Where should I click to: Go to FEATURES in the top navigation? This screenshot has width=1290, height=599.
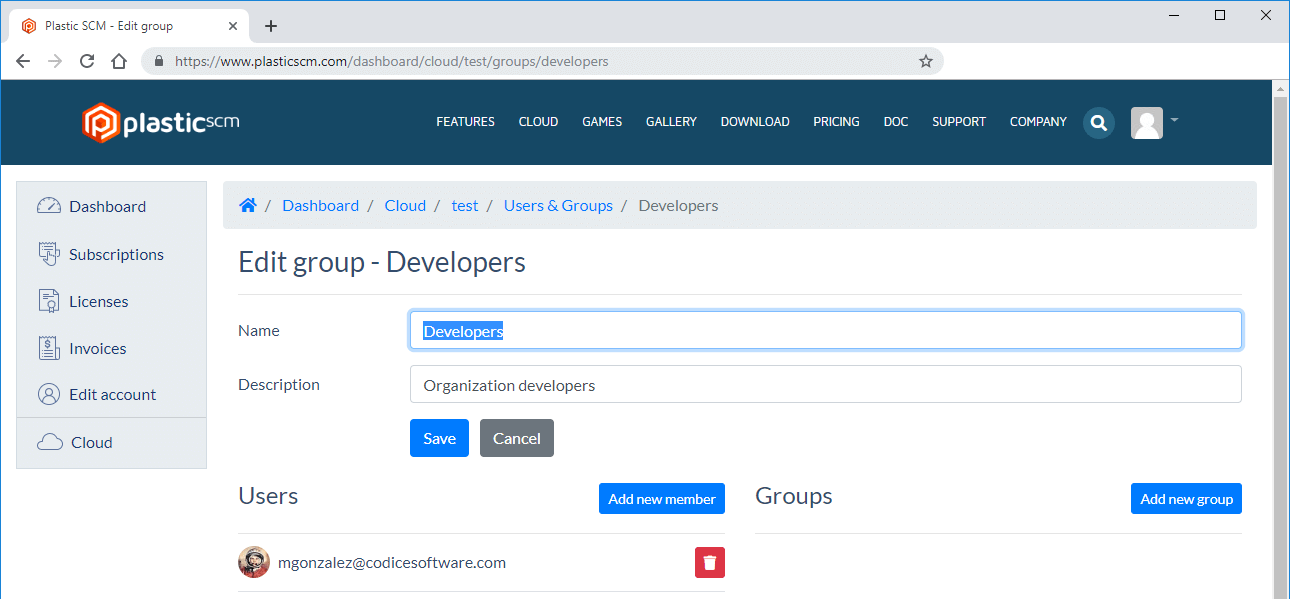point(465,122)
